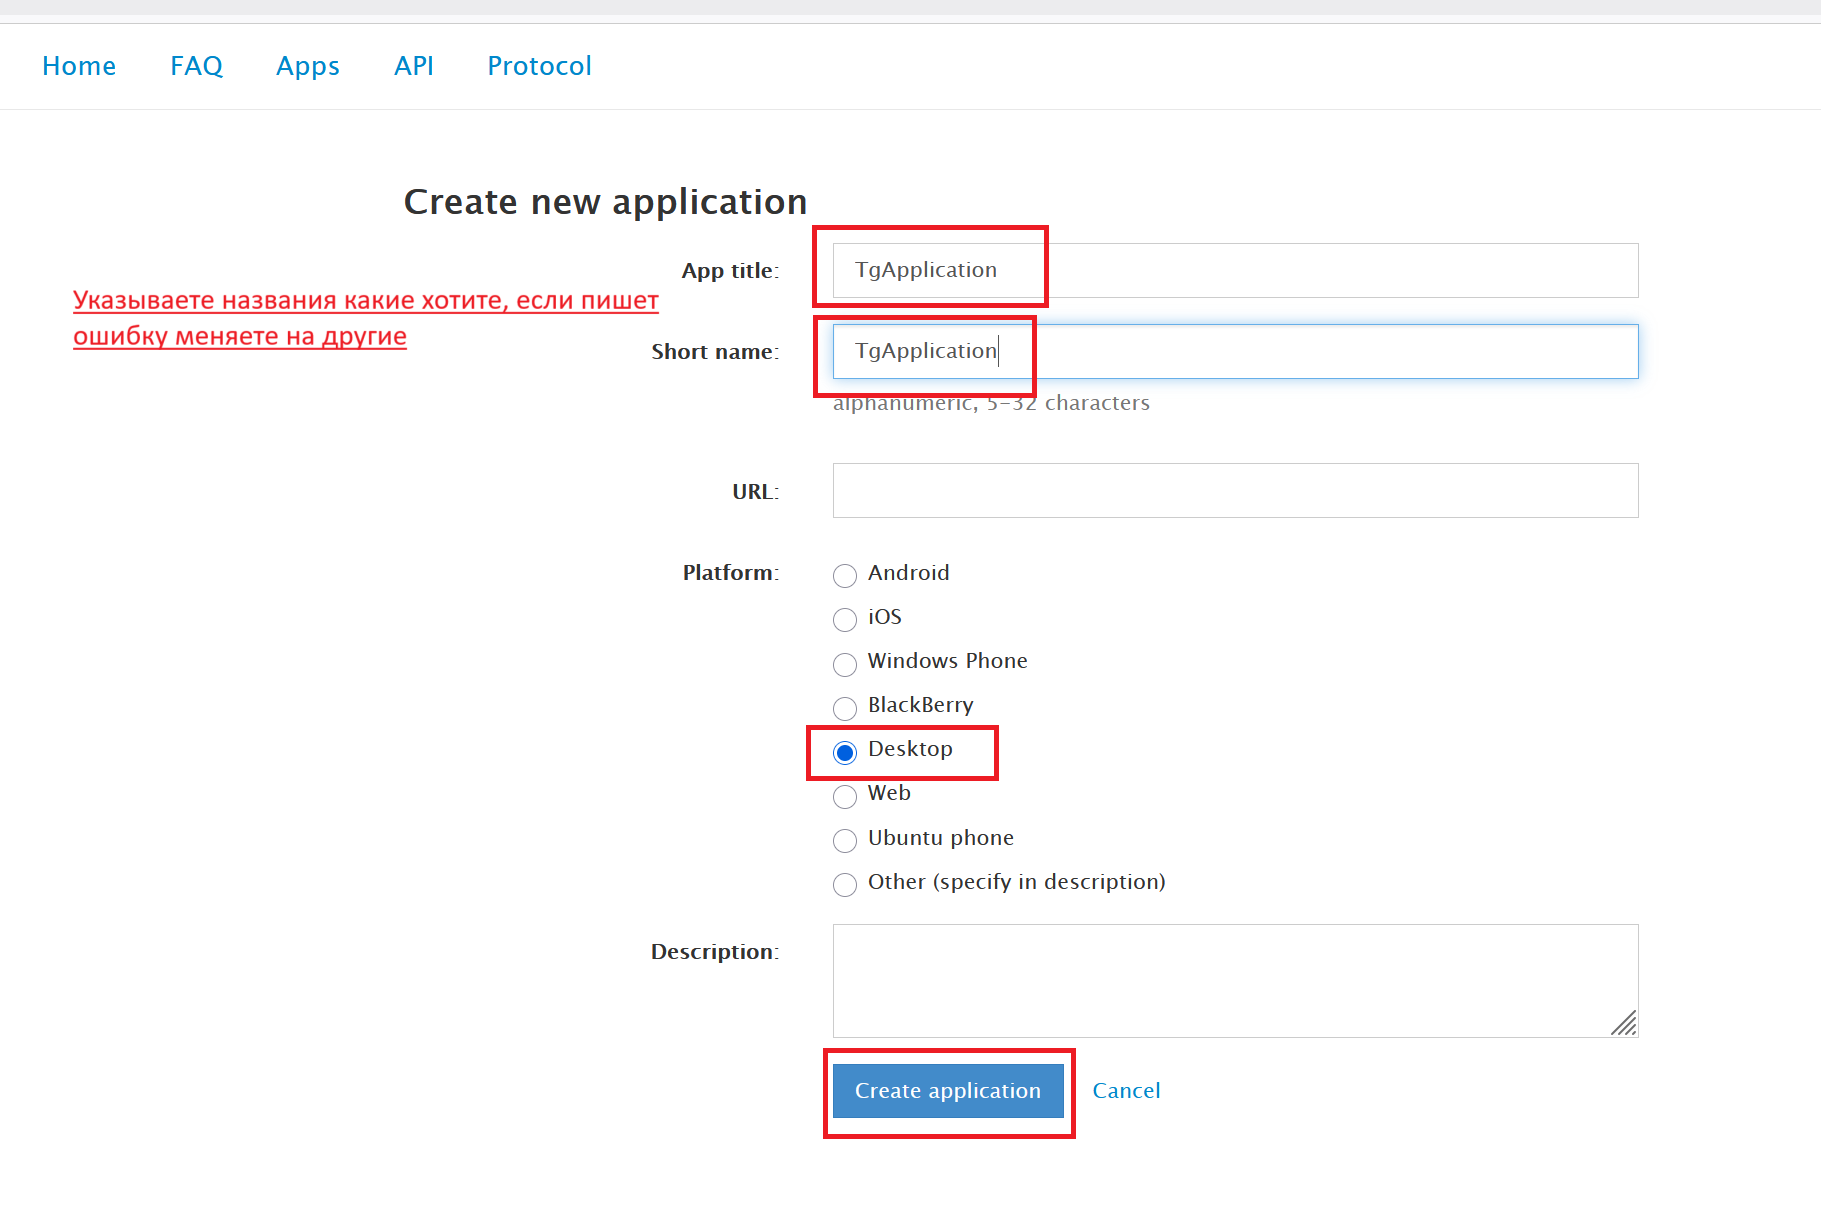Screen dimensions: 1821x1214
Task: Select the Android platform radio button
Action: click(x=845, y=576)
